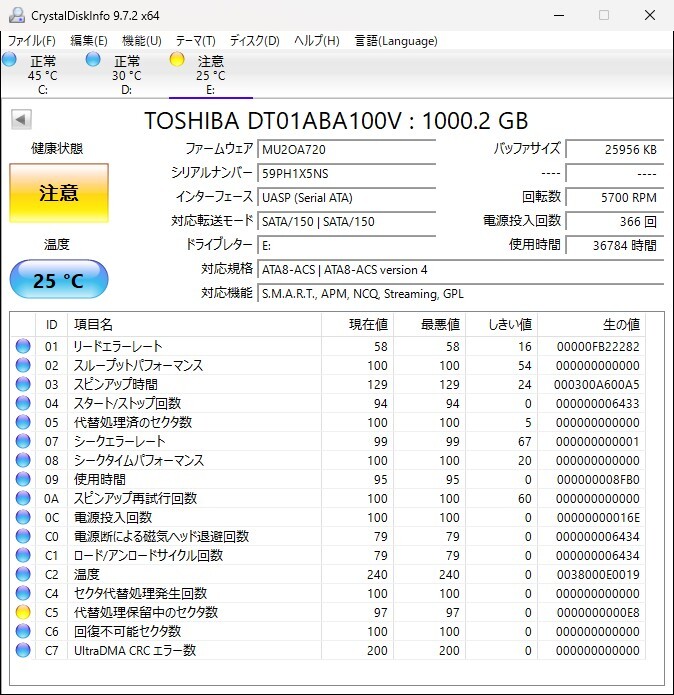Click status orb of row 09 使用時間

tap(23, 479)
